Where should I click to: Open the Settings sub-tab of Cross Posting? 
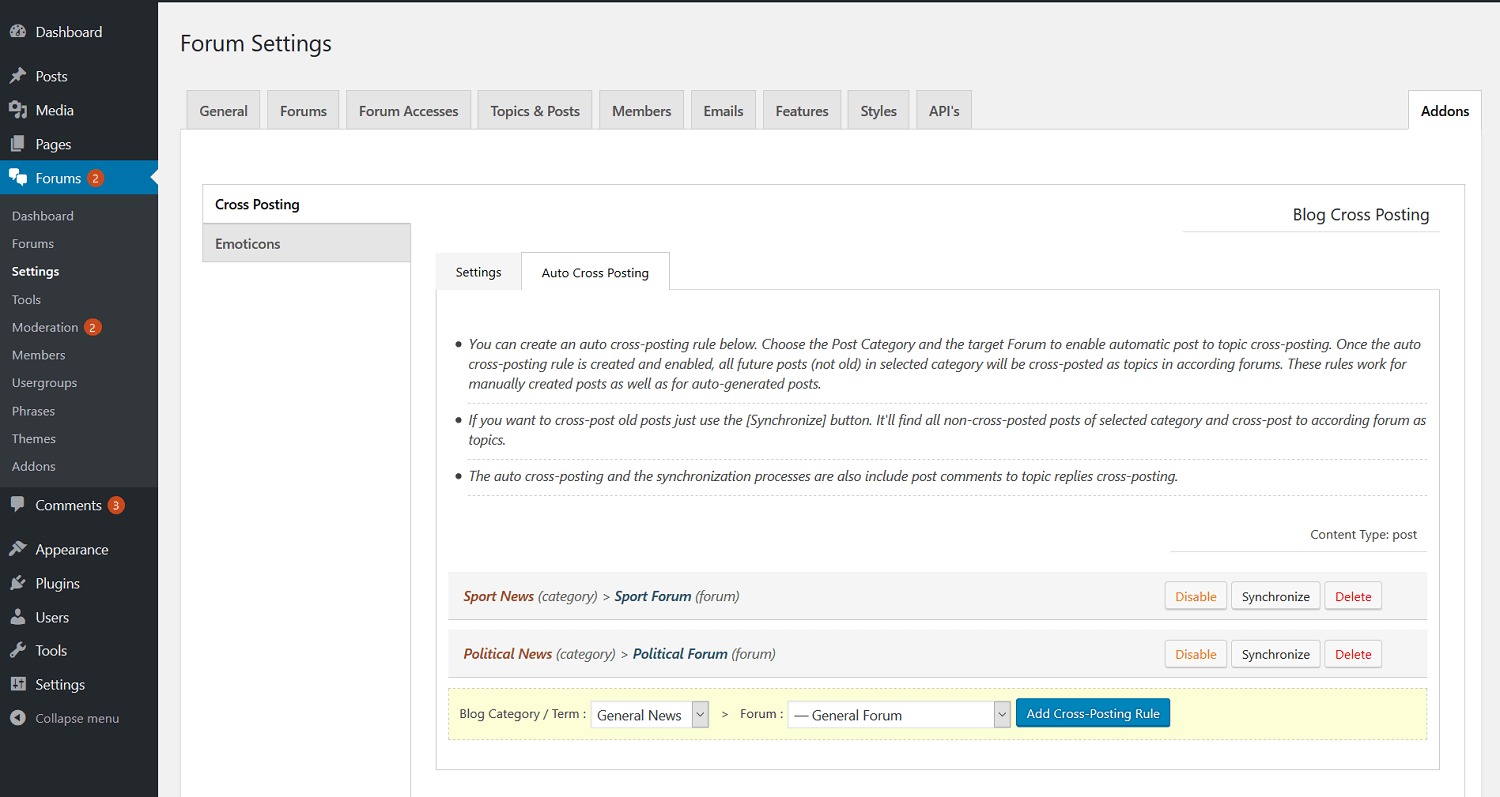click(x=478, y=272)
